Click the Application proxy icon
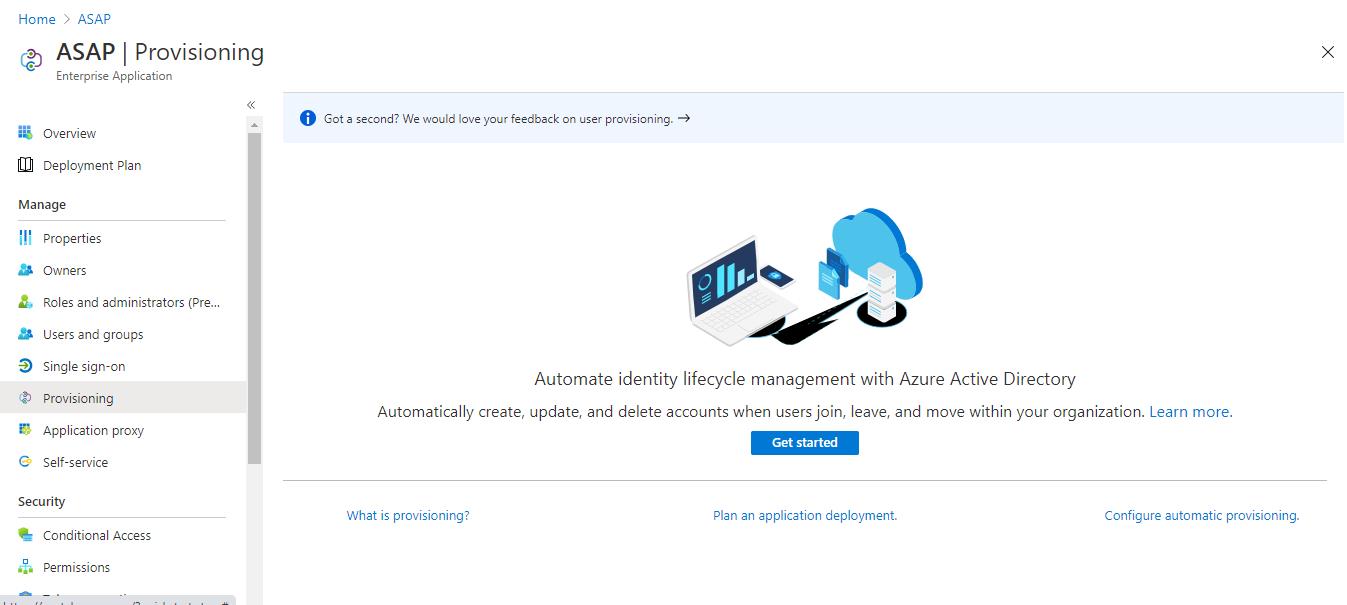1347x605 pixels. click(26, 430)
